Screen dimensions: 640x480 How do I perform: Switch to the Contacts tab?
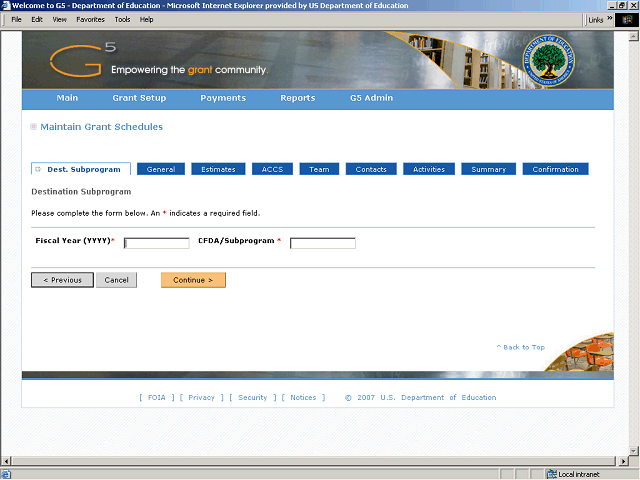point(371,169)
